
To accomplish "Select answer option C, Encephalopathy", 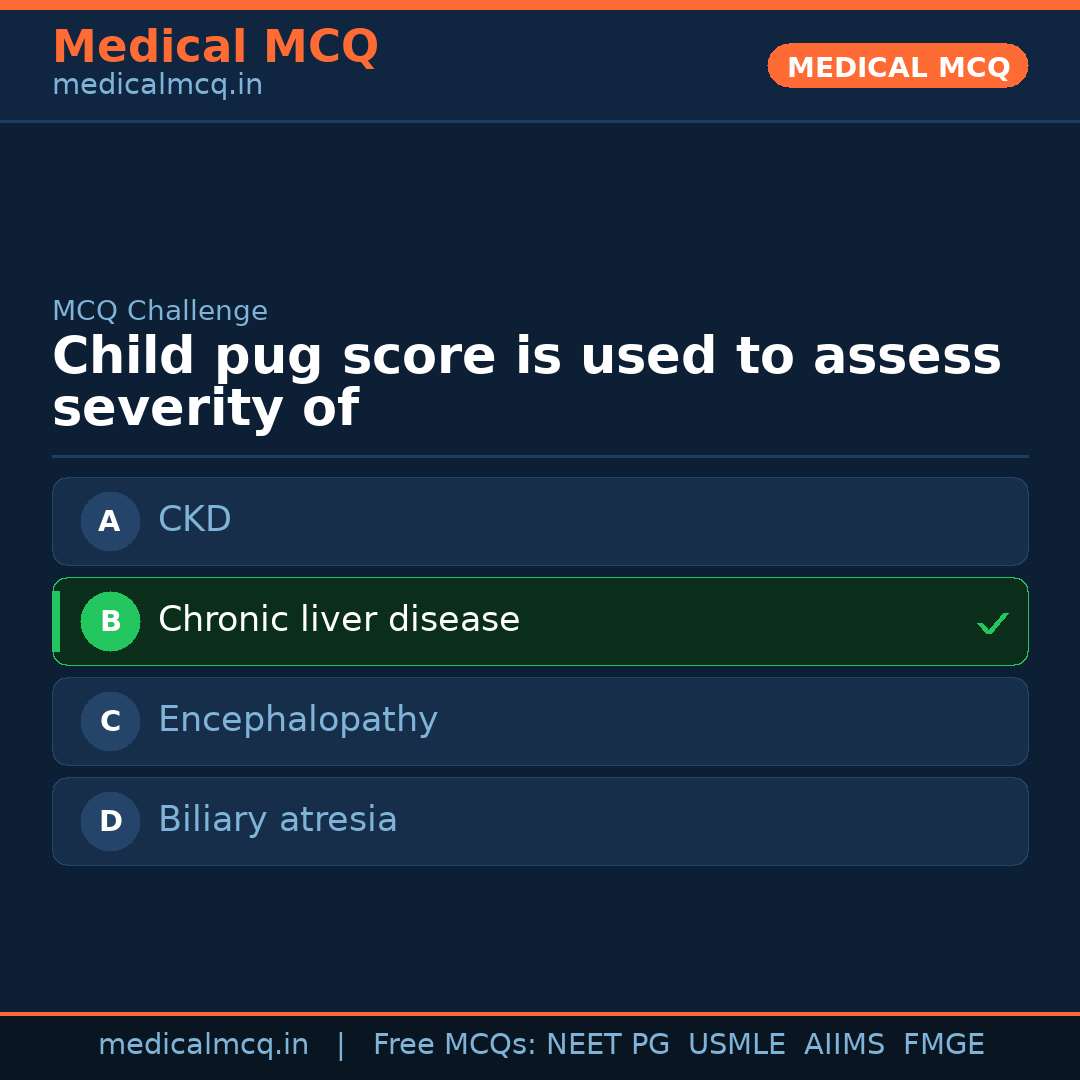I will 540,721.
